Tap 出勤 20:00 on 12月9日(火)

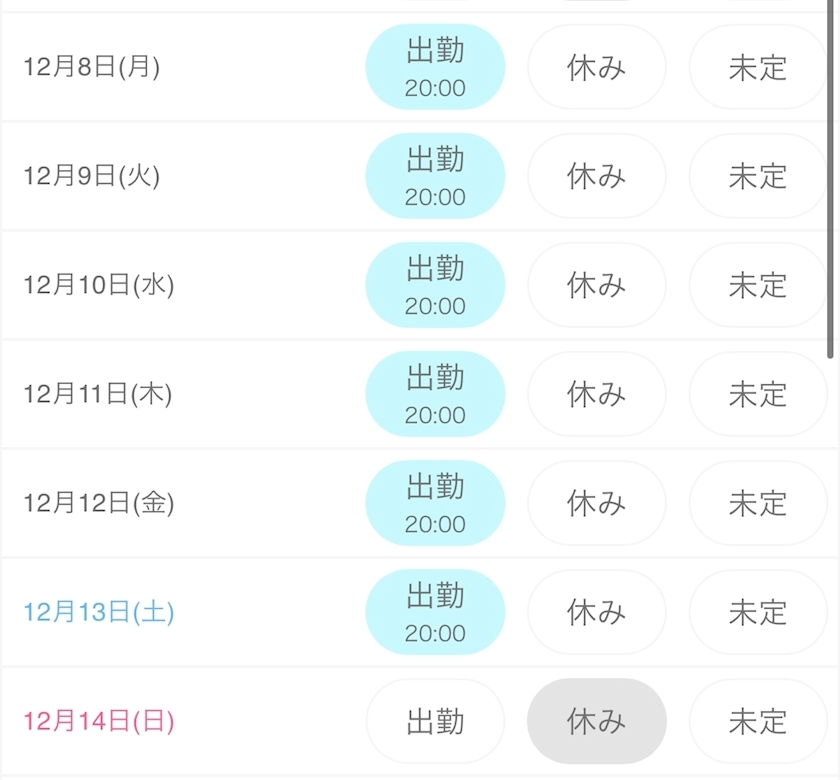tap(435, 176)
